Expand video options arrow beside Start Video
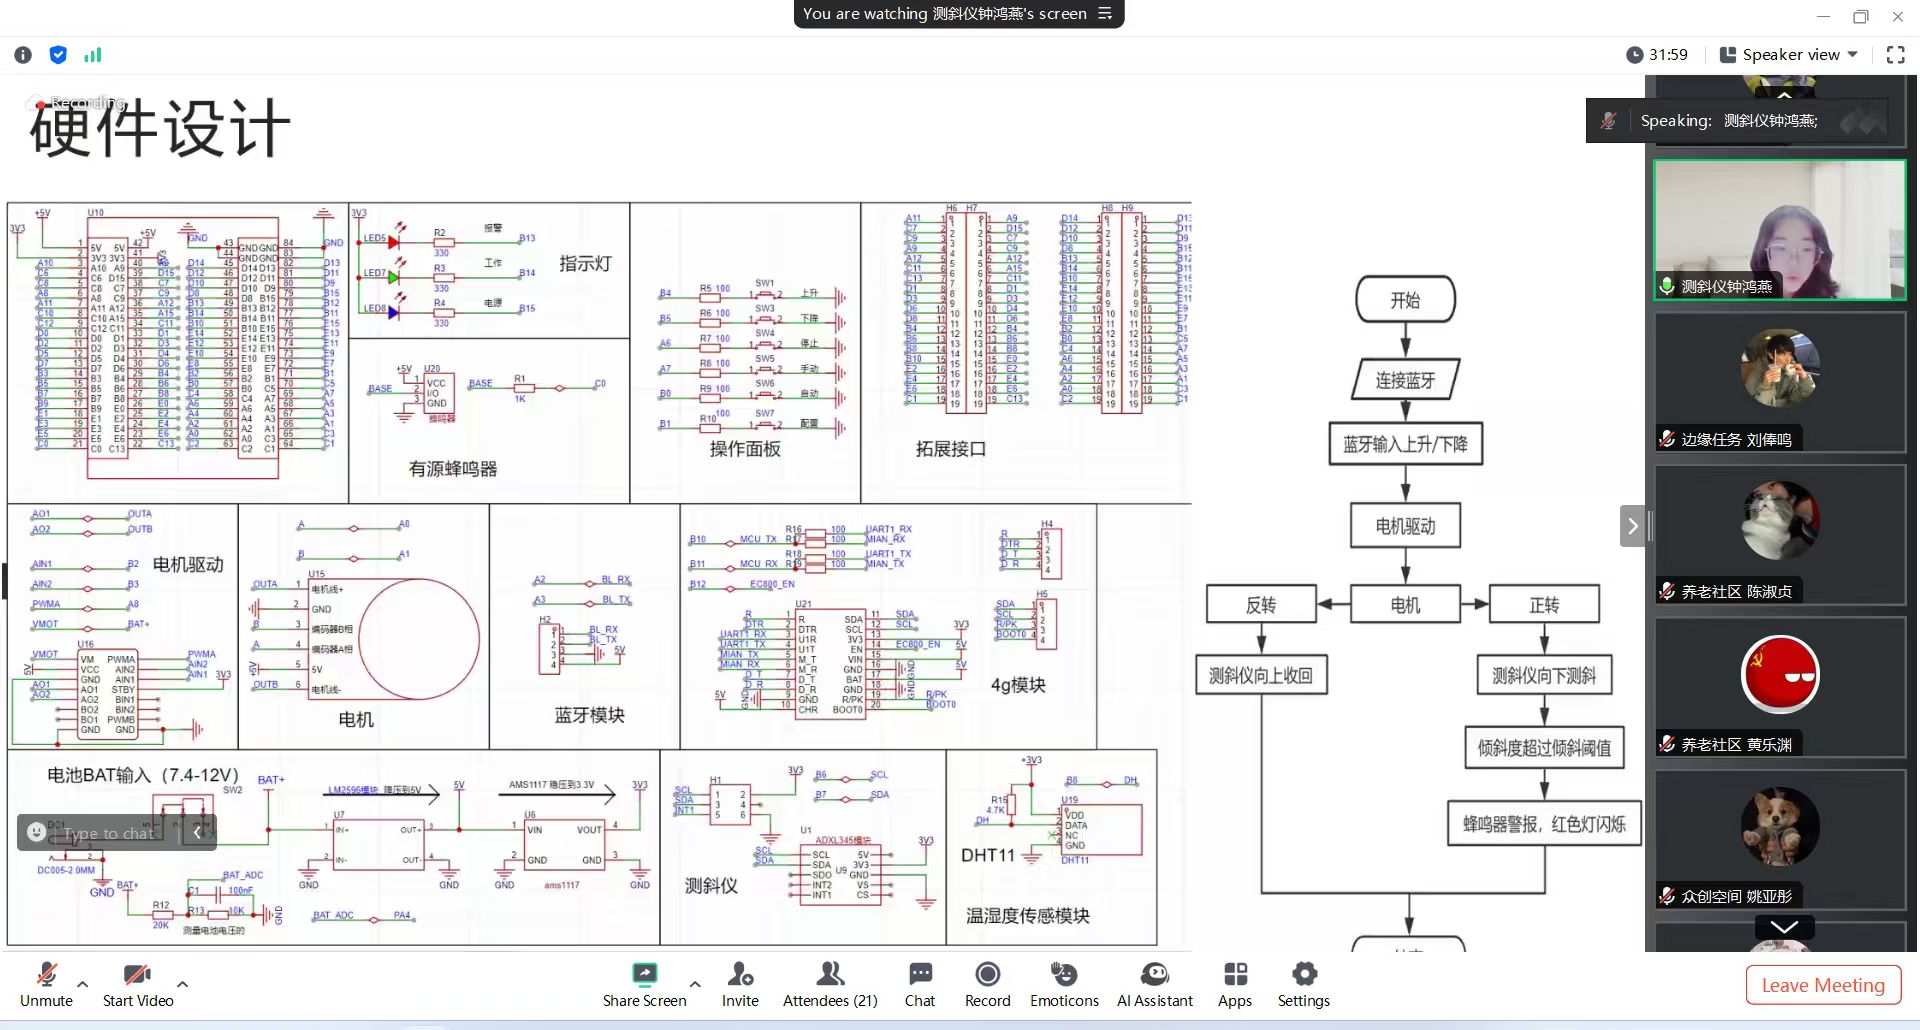The width and height of the screenshot is (1920, 1030). click(182, 984)
